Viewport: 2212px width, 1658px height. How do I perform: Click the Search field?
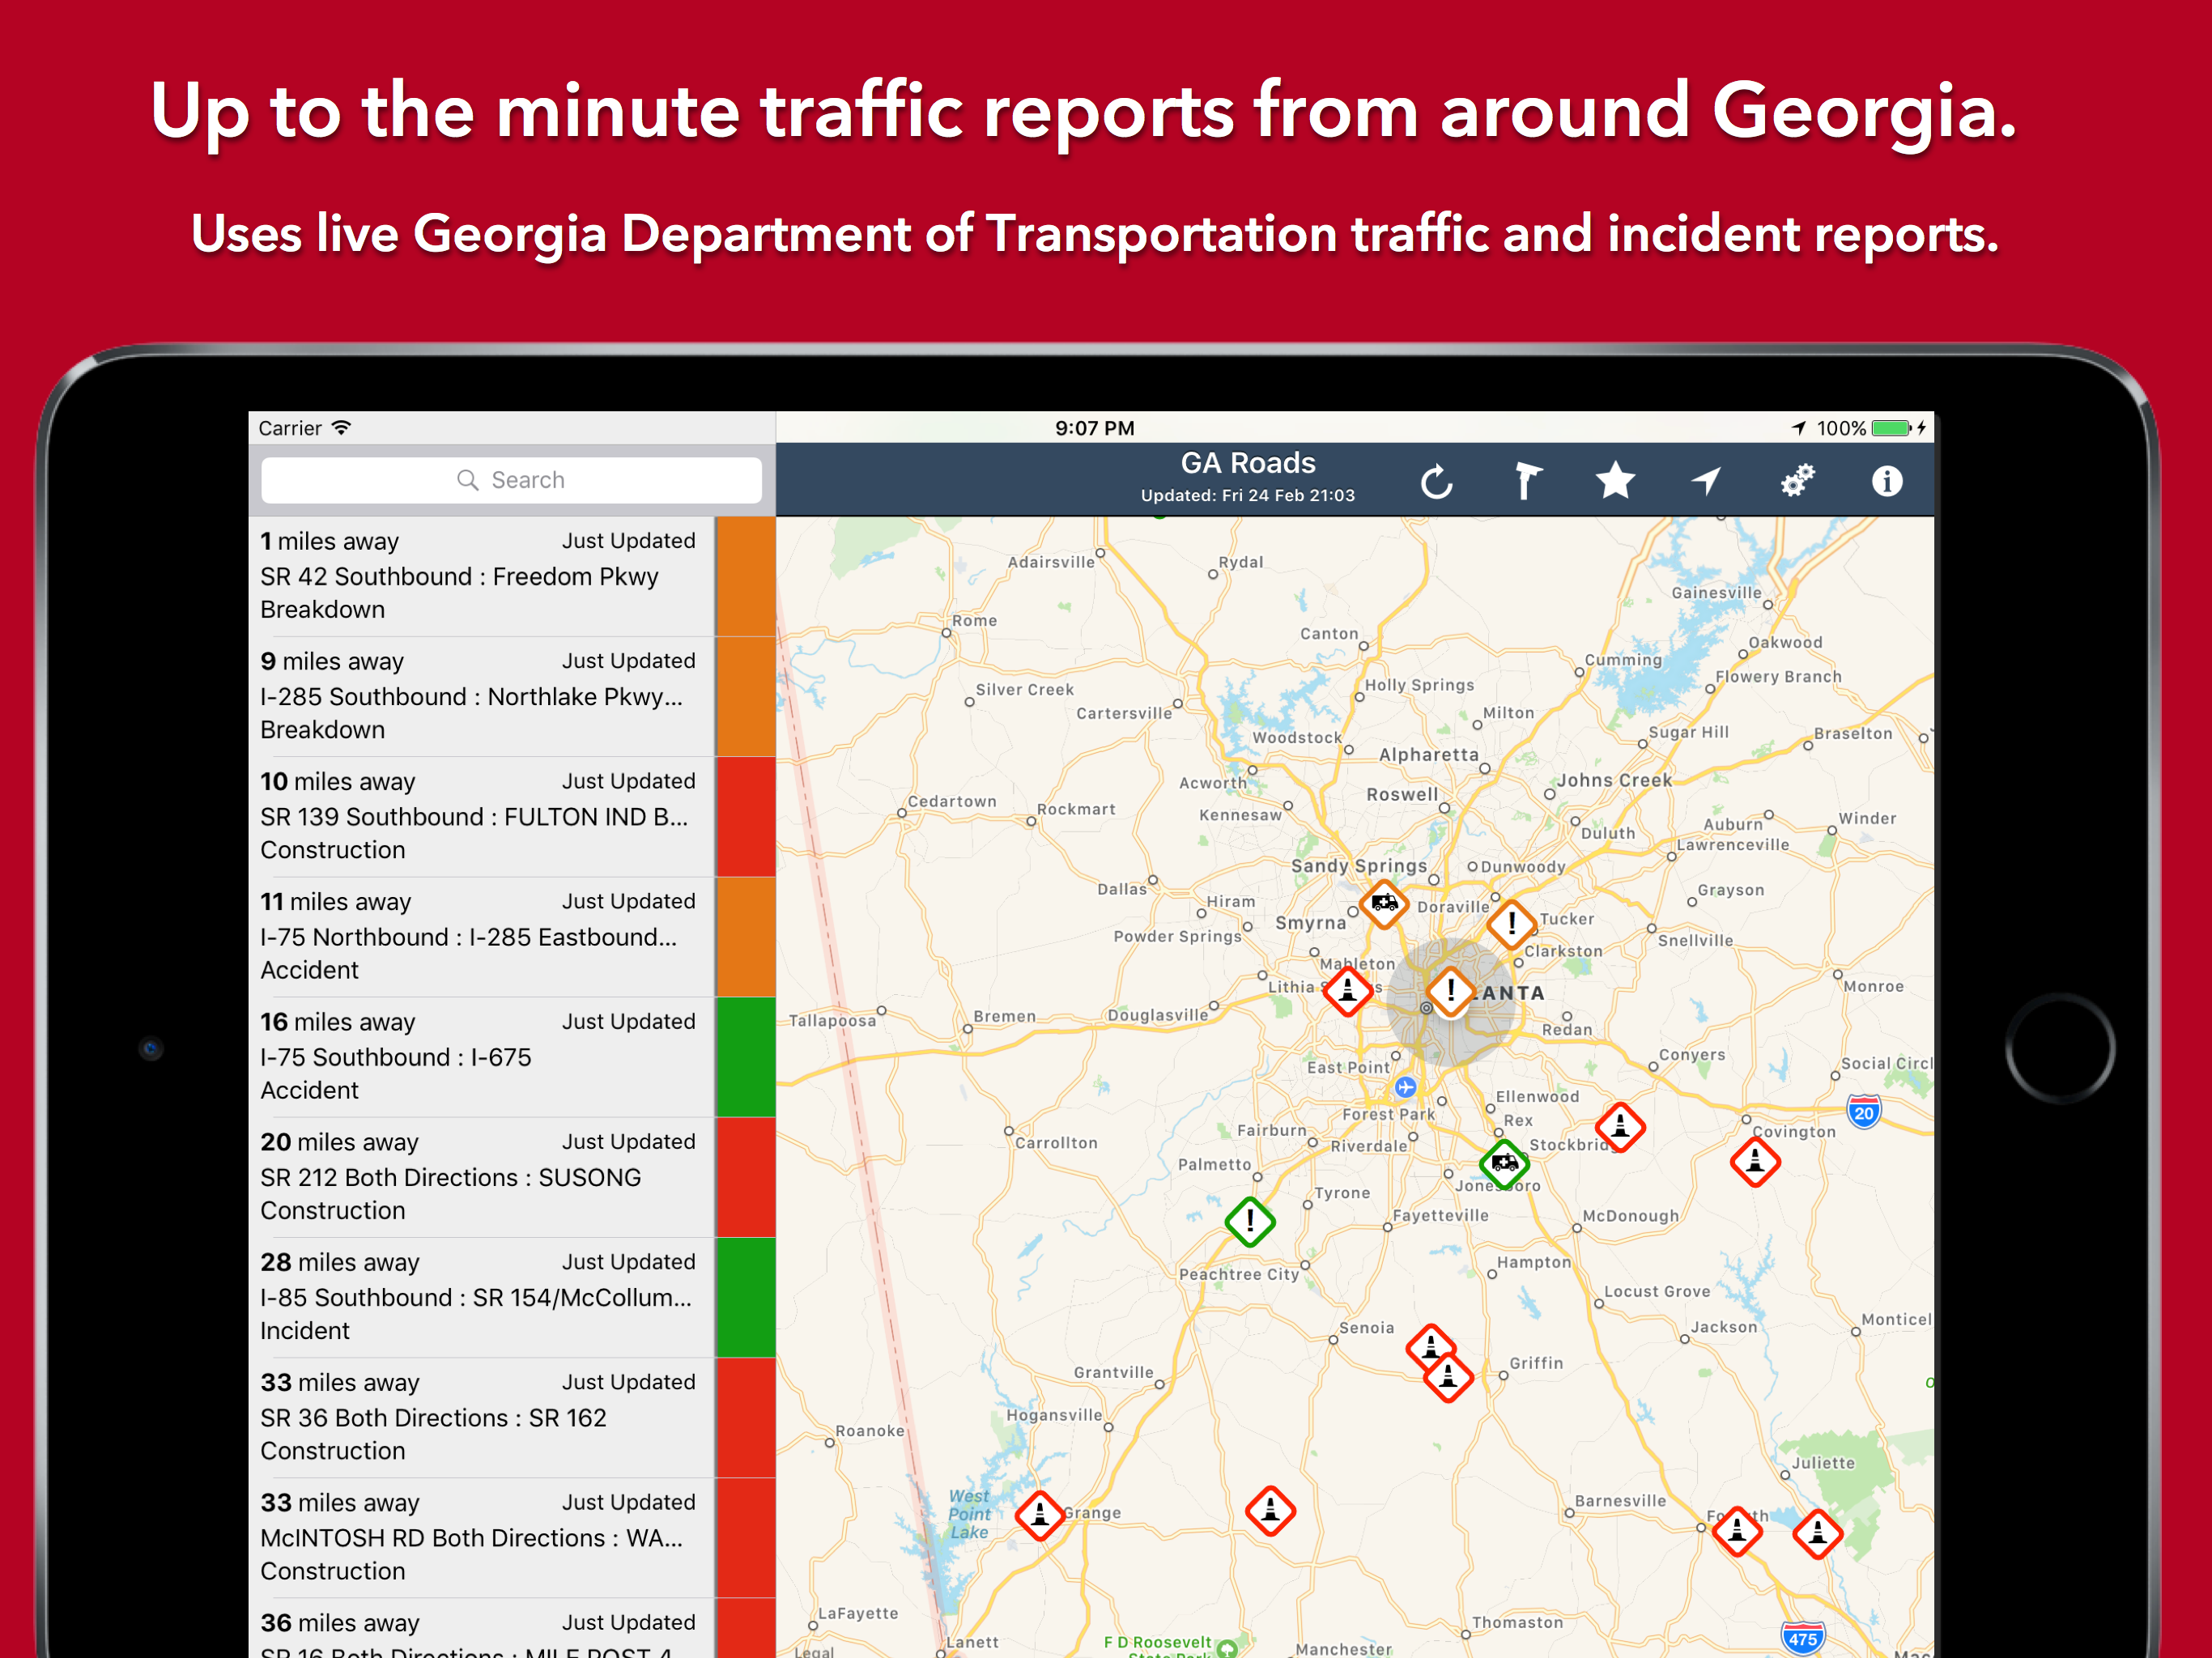(511, 480)
